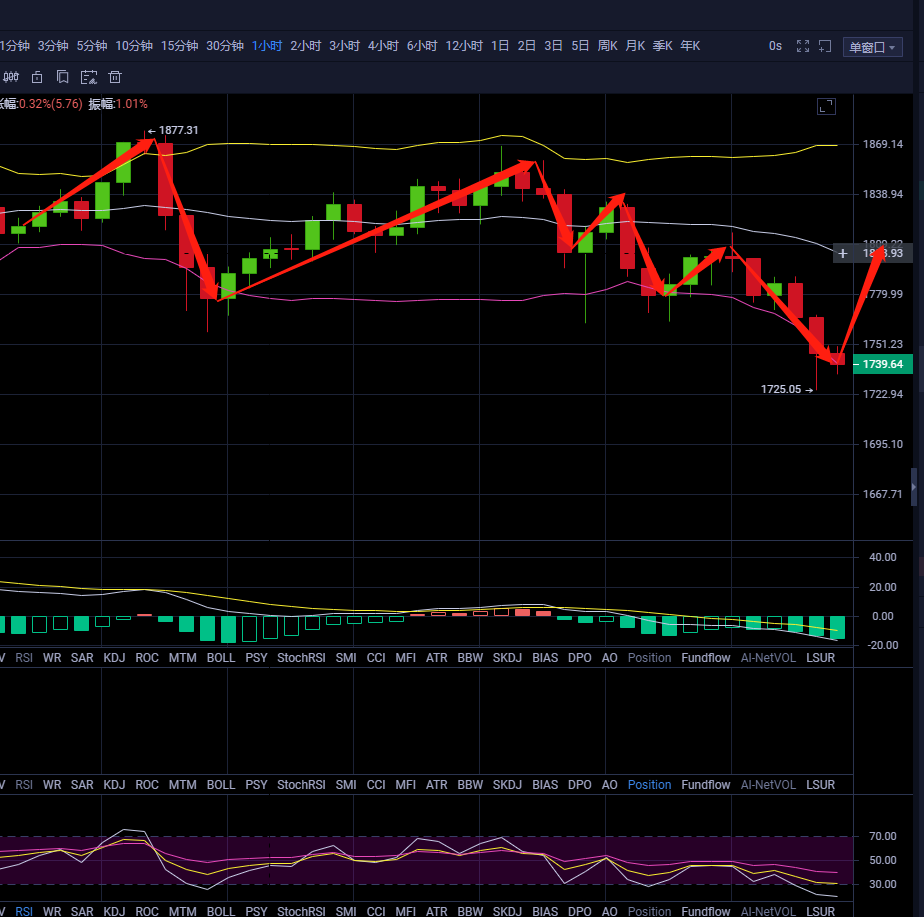This screenshot has height=917, width=924.
Task: Toggle BOLL indicator in the bottom indicator row
Action: (220, 911)
